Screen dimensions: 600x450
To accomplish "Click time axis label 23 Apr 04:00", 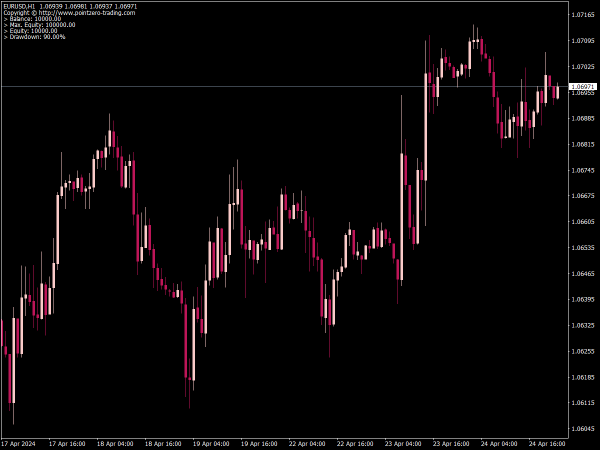I will pos(403,444).
